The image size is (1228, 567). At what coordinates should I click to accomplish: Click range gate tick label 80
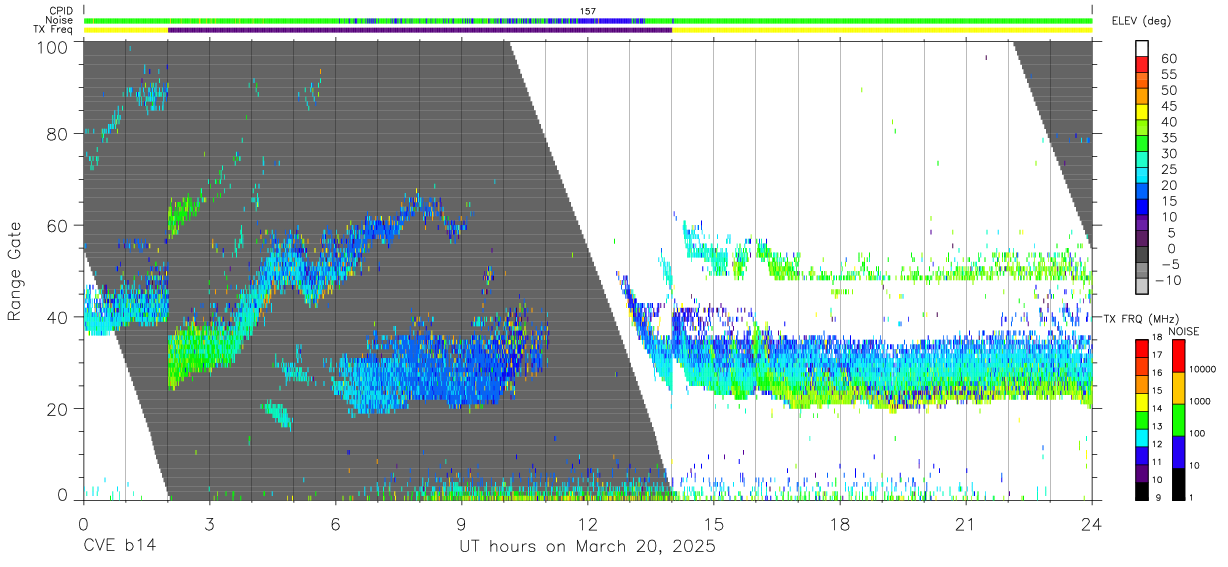click(56, 134)
